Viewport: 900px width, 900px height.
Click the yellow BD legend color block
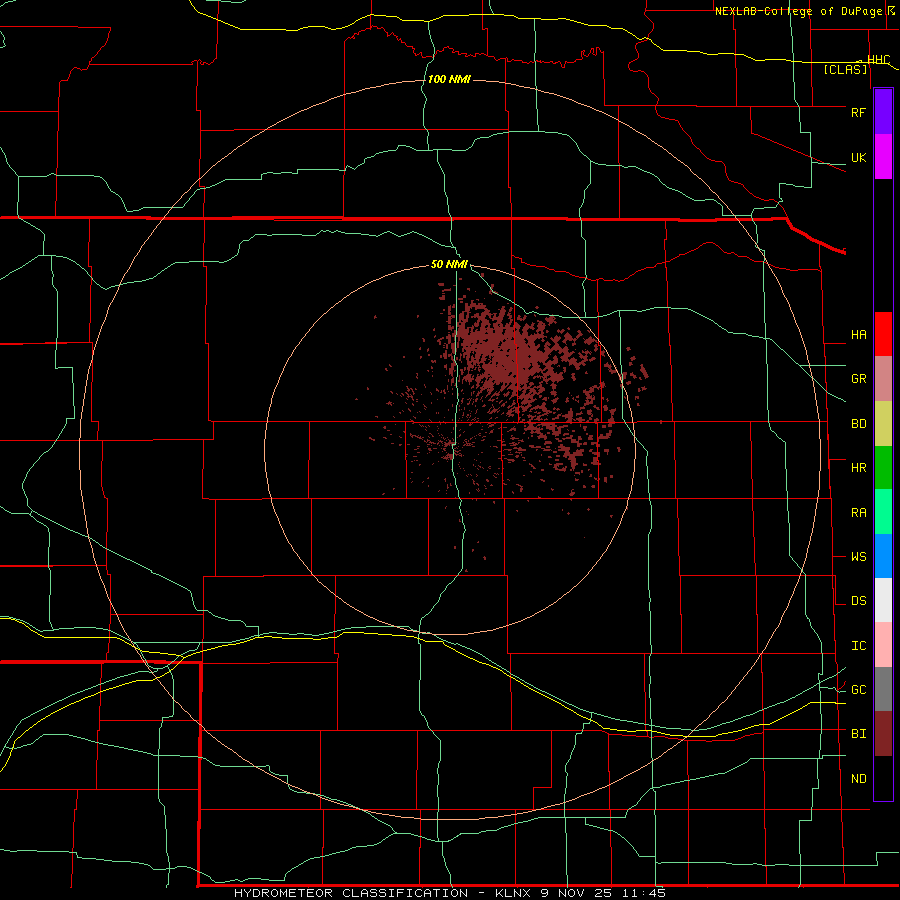pyautogui.click(x=883, y=424)
